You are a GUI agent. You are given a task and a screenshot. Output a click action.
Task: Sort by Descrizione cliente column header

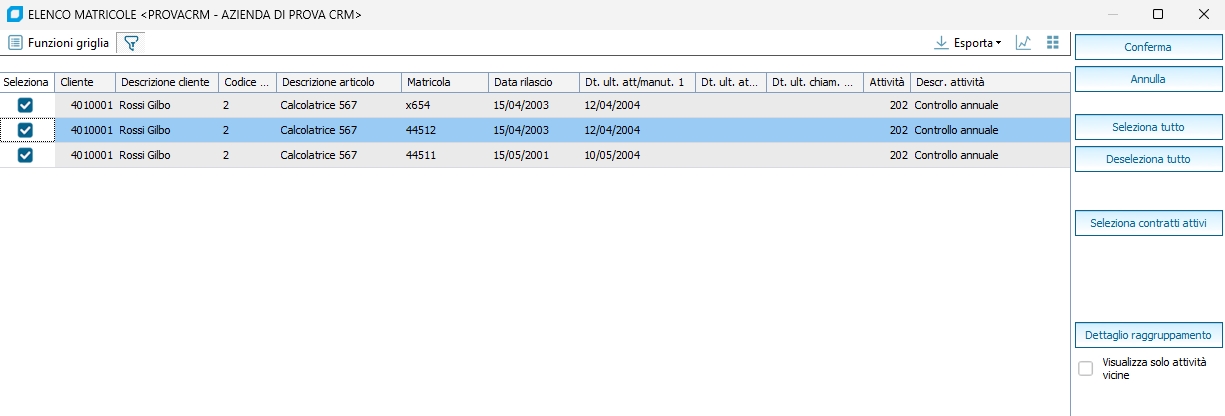coord(166,82)
